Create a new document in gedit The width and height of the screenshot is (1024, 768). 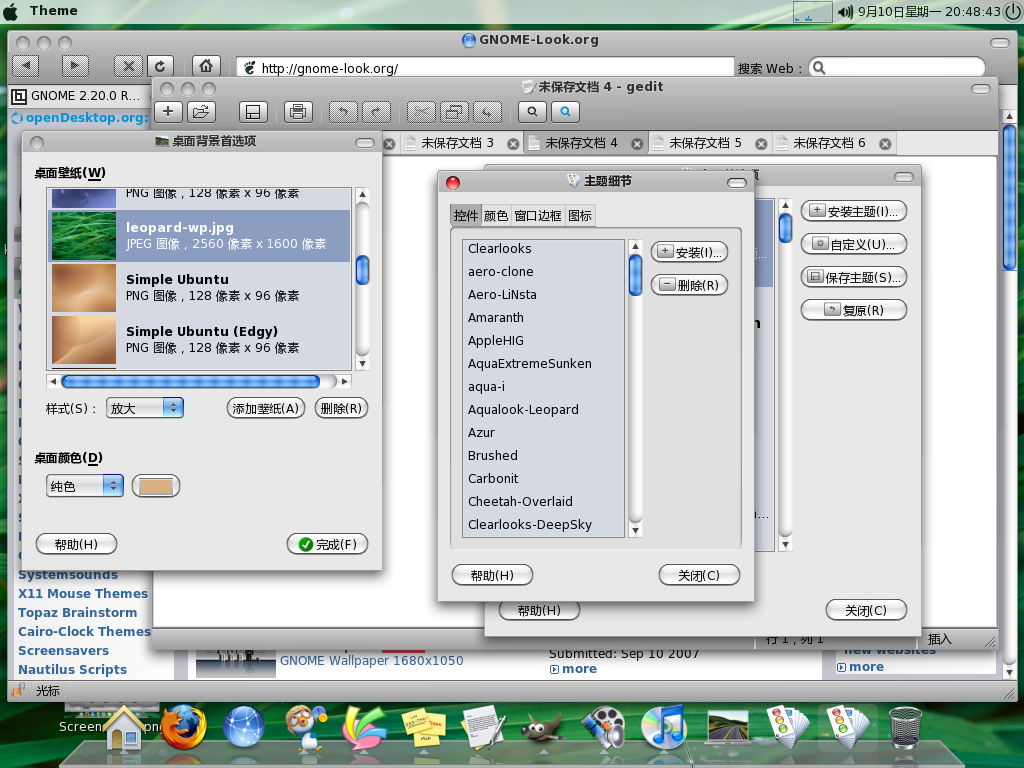[168, 112]
